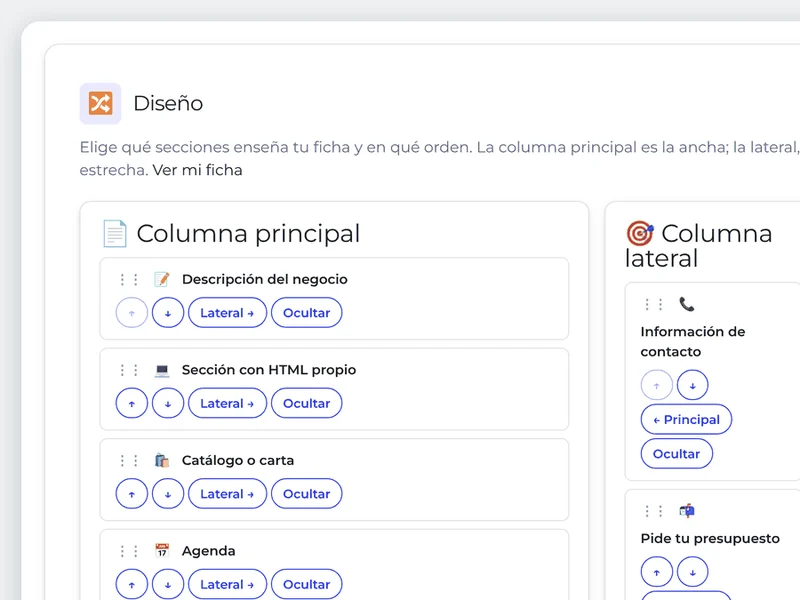Select the 'Agenda' label text

[x=209, y=551]
